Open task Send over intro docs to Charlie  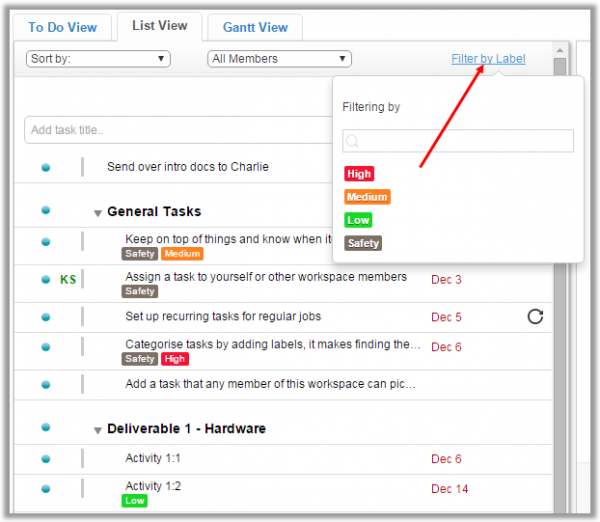click(188, 167)
